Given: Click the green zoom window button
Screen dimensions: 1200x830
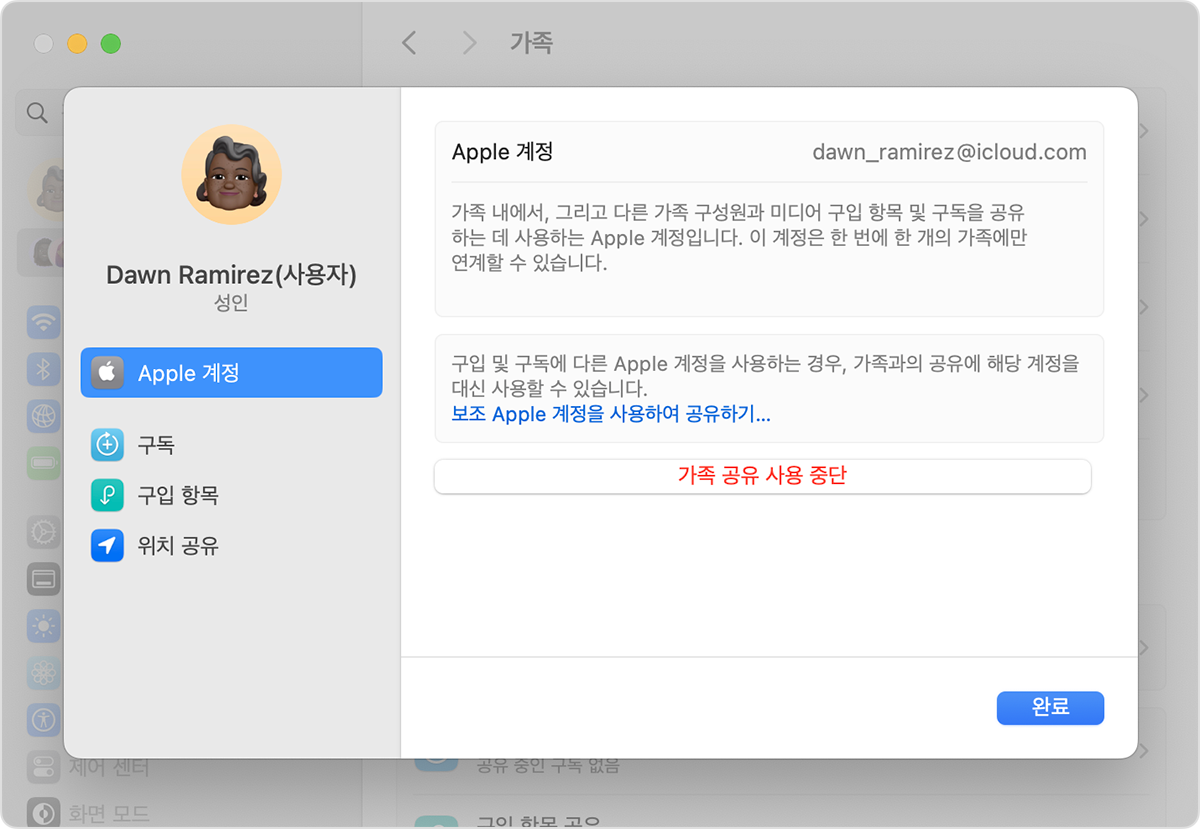Looking at the screenshot, I should 111,44.
